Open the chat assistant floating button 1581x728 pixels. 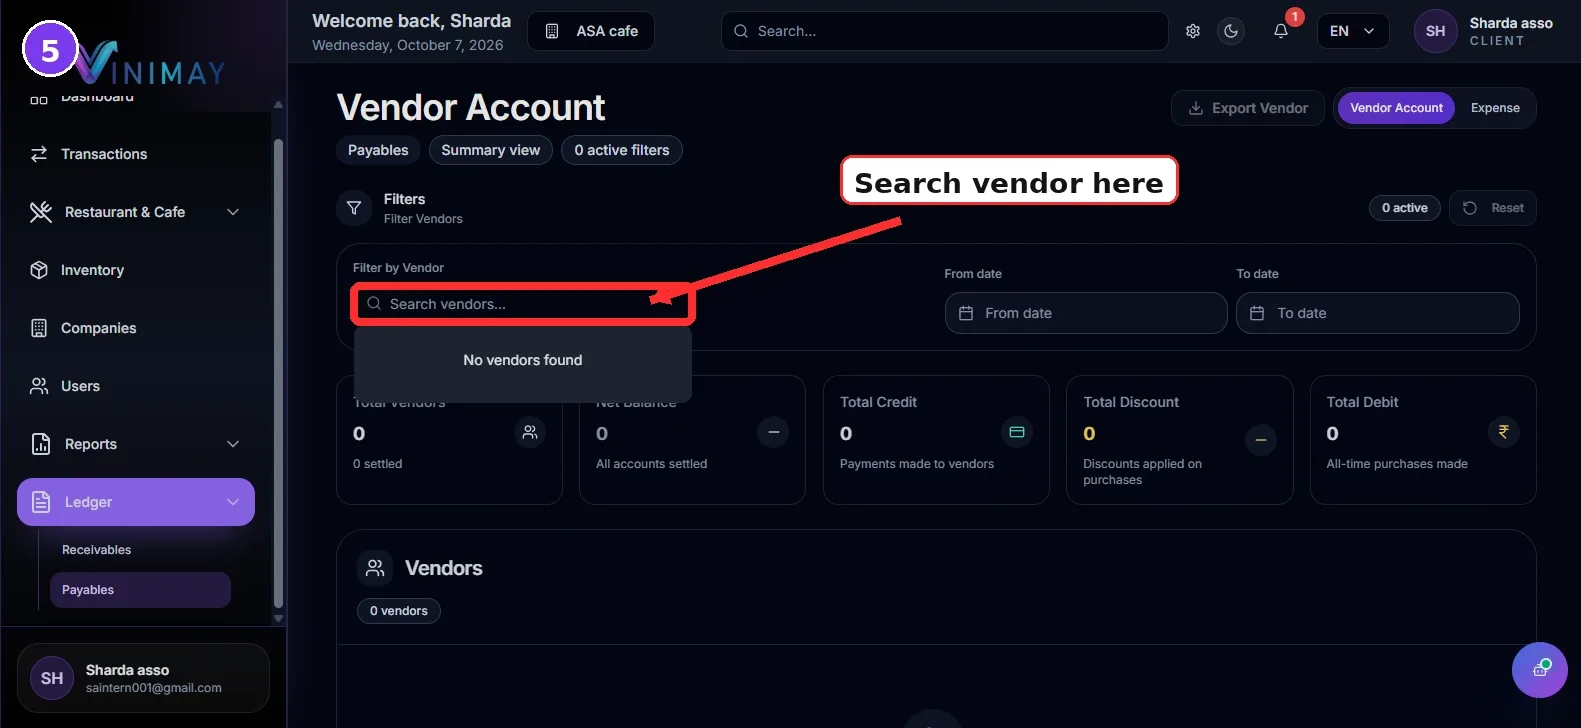pyautogui.click(x=1540, y=670)
